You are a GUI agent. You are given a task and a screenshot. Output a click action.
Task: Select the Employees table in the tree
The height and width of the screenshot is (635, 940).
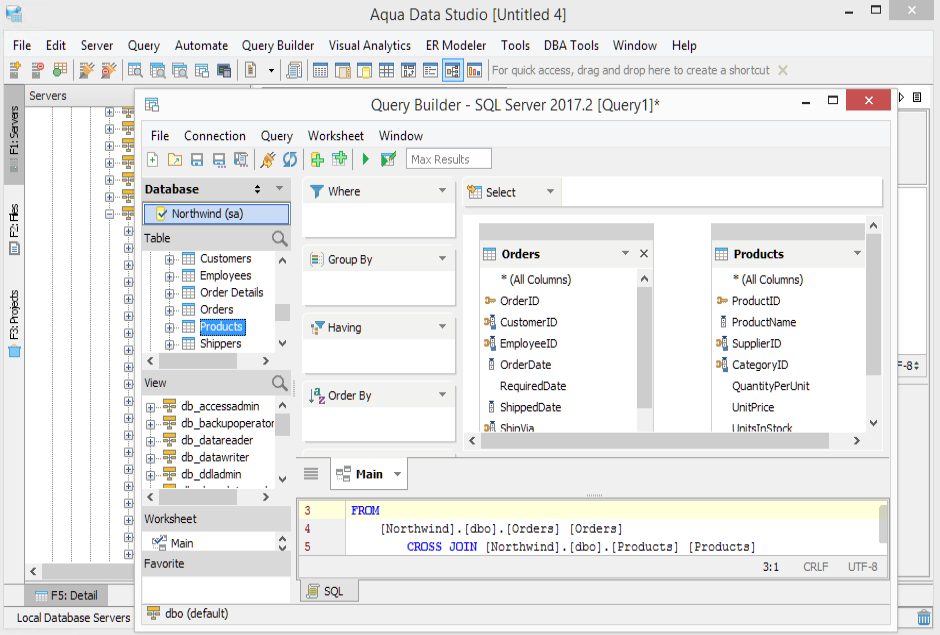pos(225,276)
